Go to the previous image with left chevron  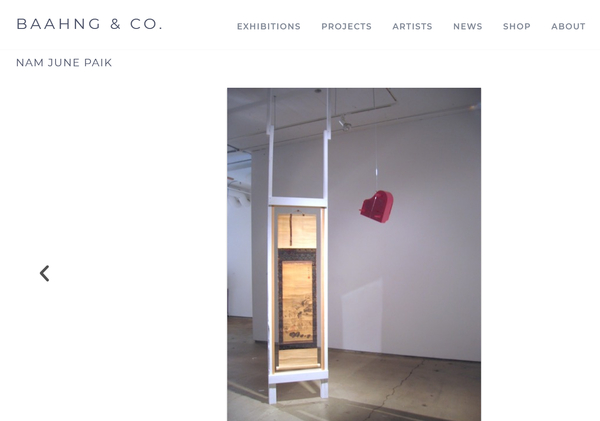44,274
